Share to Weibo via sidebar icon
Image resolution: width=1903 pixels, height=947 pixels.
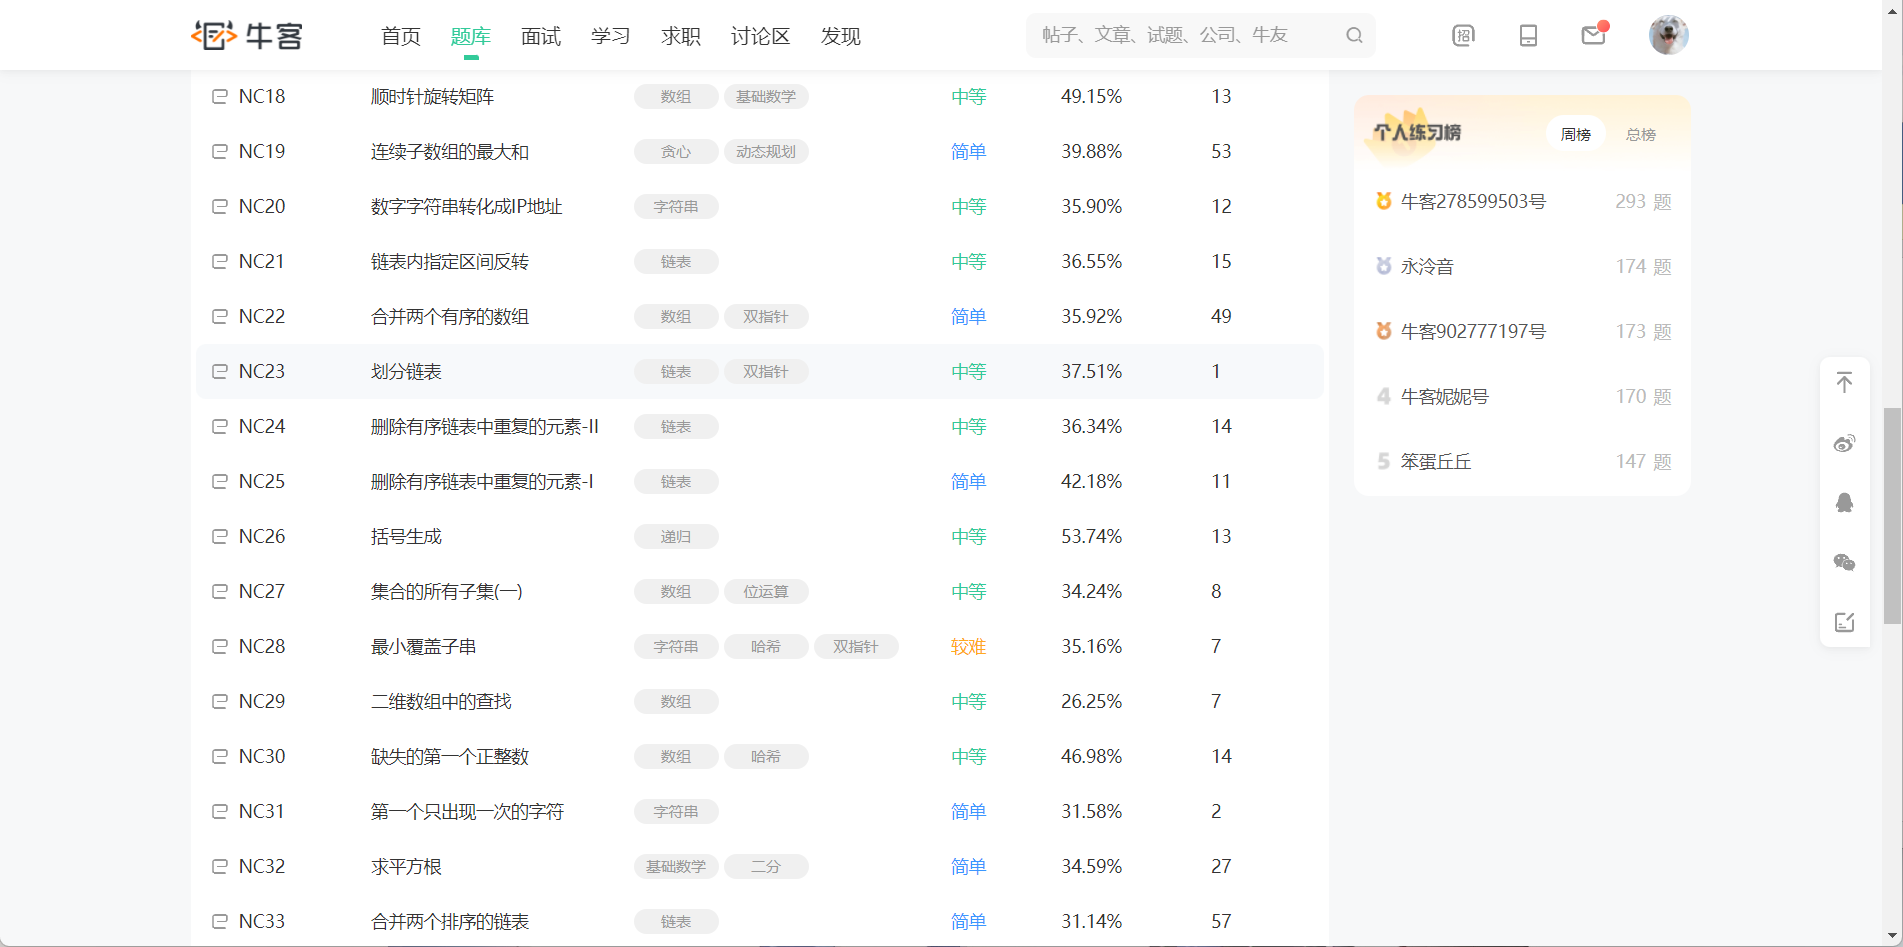pos(1844,443)
